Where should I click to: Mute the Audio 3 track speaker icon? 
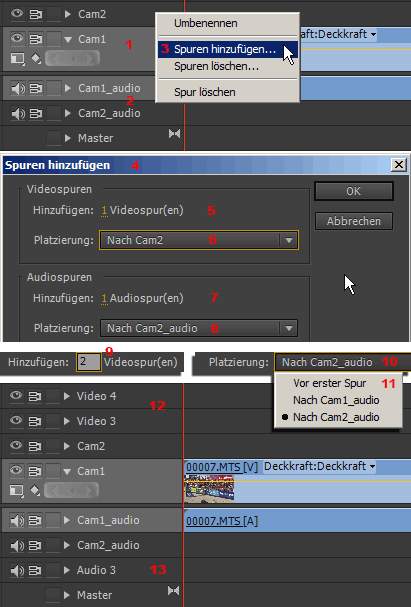click(x=17, y=570)
